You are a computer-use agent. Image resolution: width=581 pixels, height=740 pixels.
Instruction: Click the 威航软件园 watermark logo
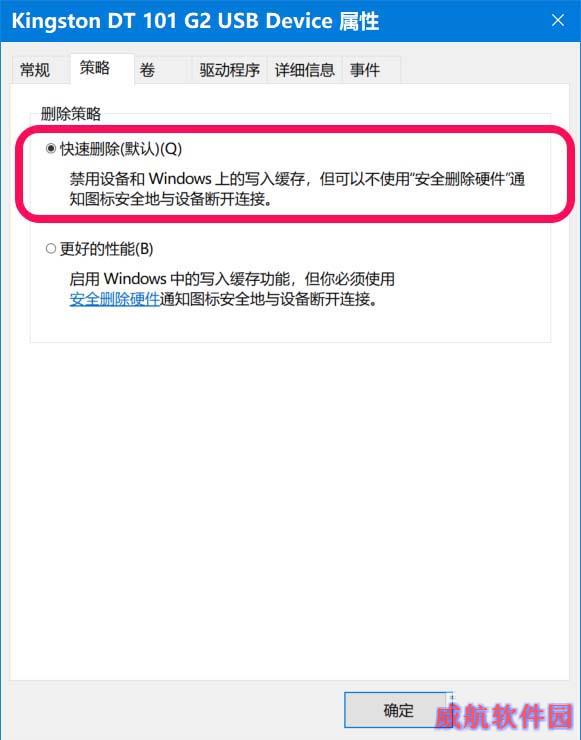pyautogui.click(x=504, y=717)
